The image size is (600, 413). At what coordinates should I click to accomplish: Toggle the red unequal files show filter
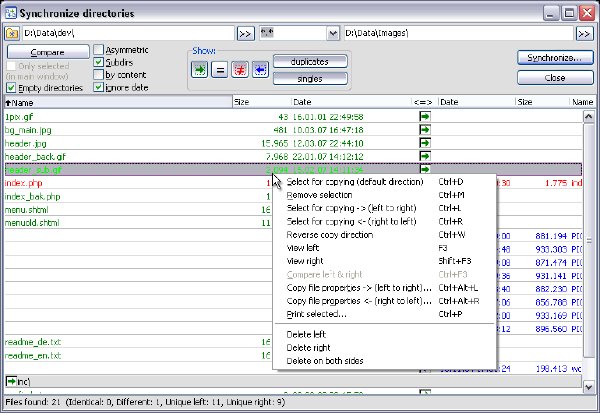tap(240, 70)
